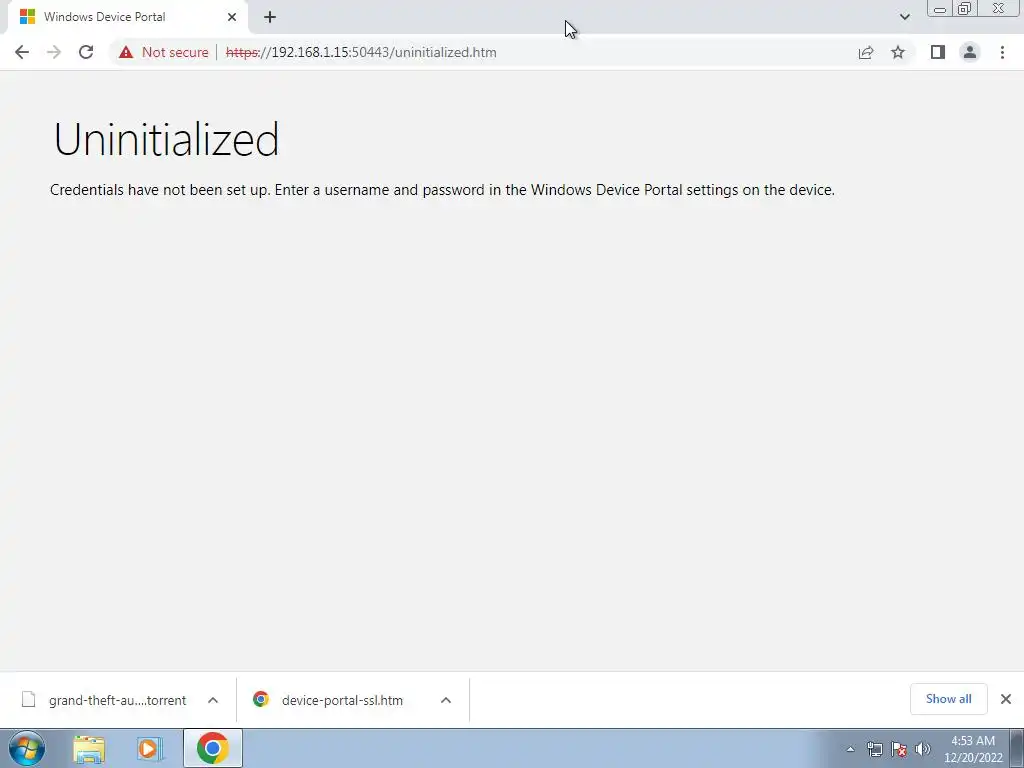Open the grand-theft-au....torrent download
This screenshot has height=768, width=1024.
(x=118, y=700)
